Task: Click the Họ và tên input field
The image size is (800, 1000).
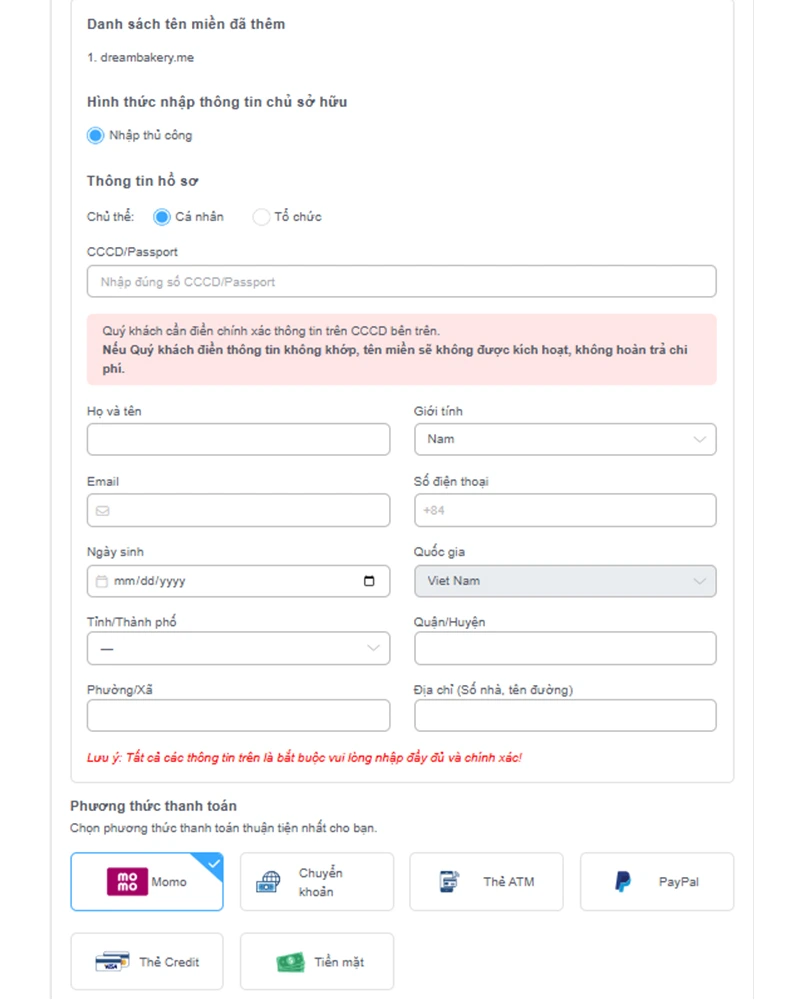Action: click(x=238, y=439)
